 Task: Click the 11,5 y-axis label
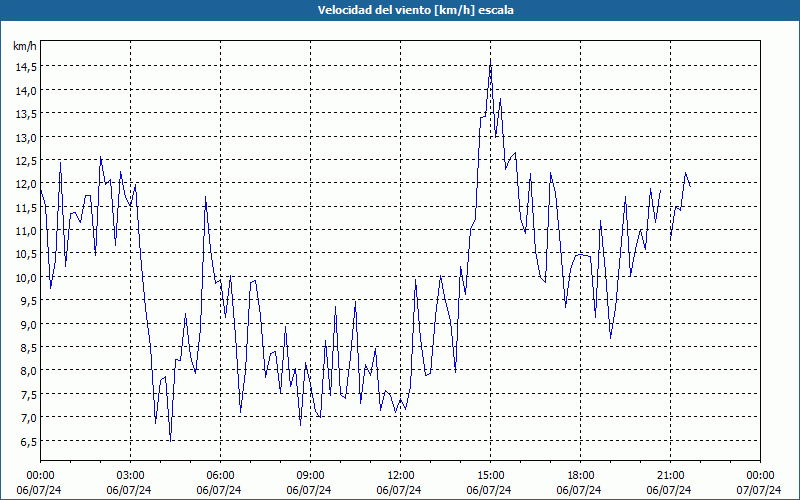pyautogui.click(x=25, y=207)
